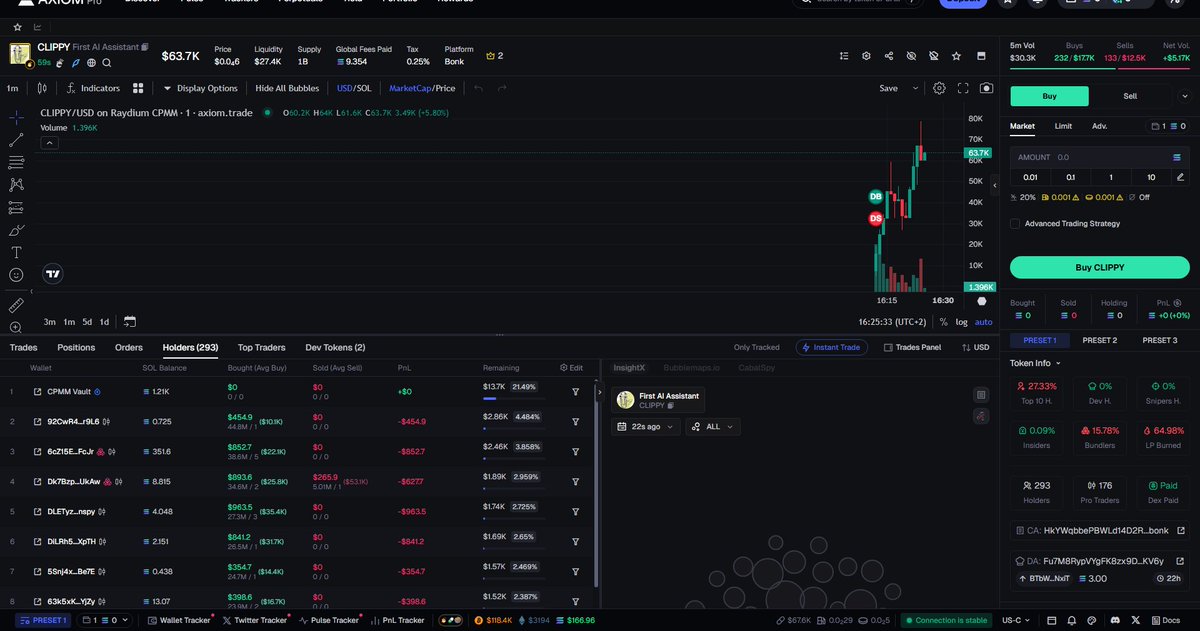This screenshot has height=631, width=1200.
Task: Toggle MarketCap/Price chart mode
Action: click(x=421, y=88)
